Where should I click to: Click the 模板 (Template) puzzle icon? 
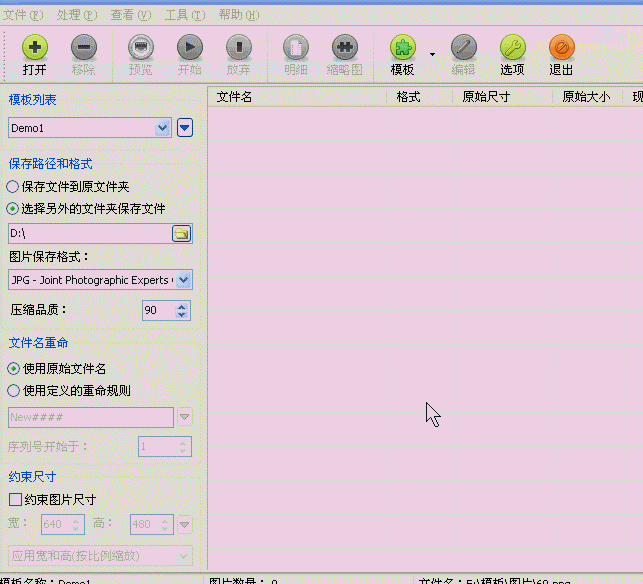click(x=402, y=47)
